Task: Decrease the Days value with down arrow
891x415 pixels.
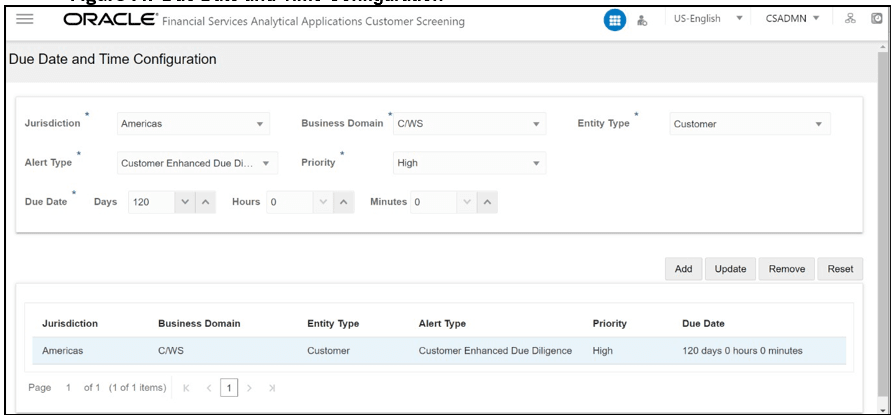Action: tap(185, 202)
